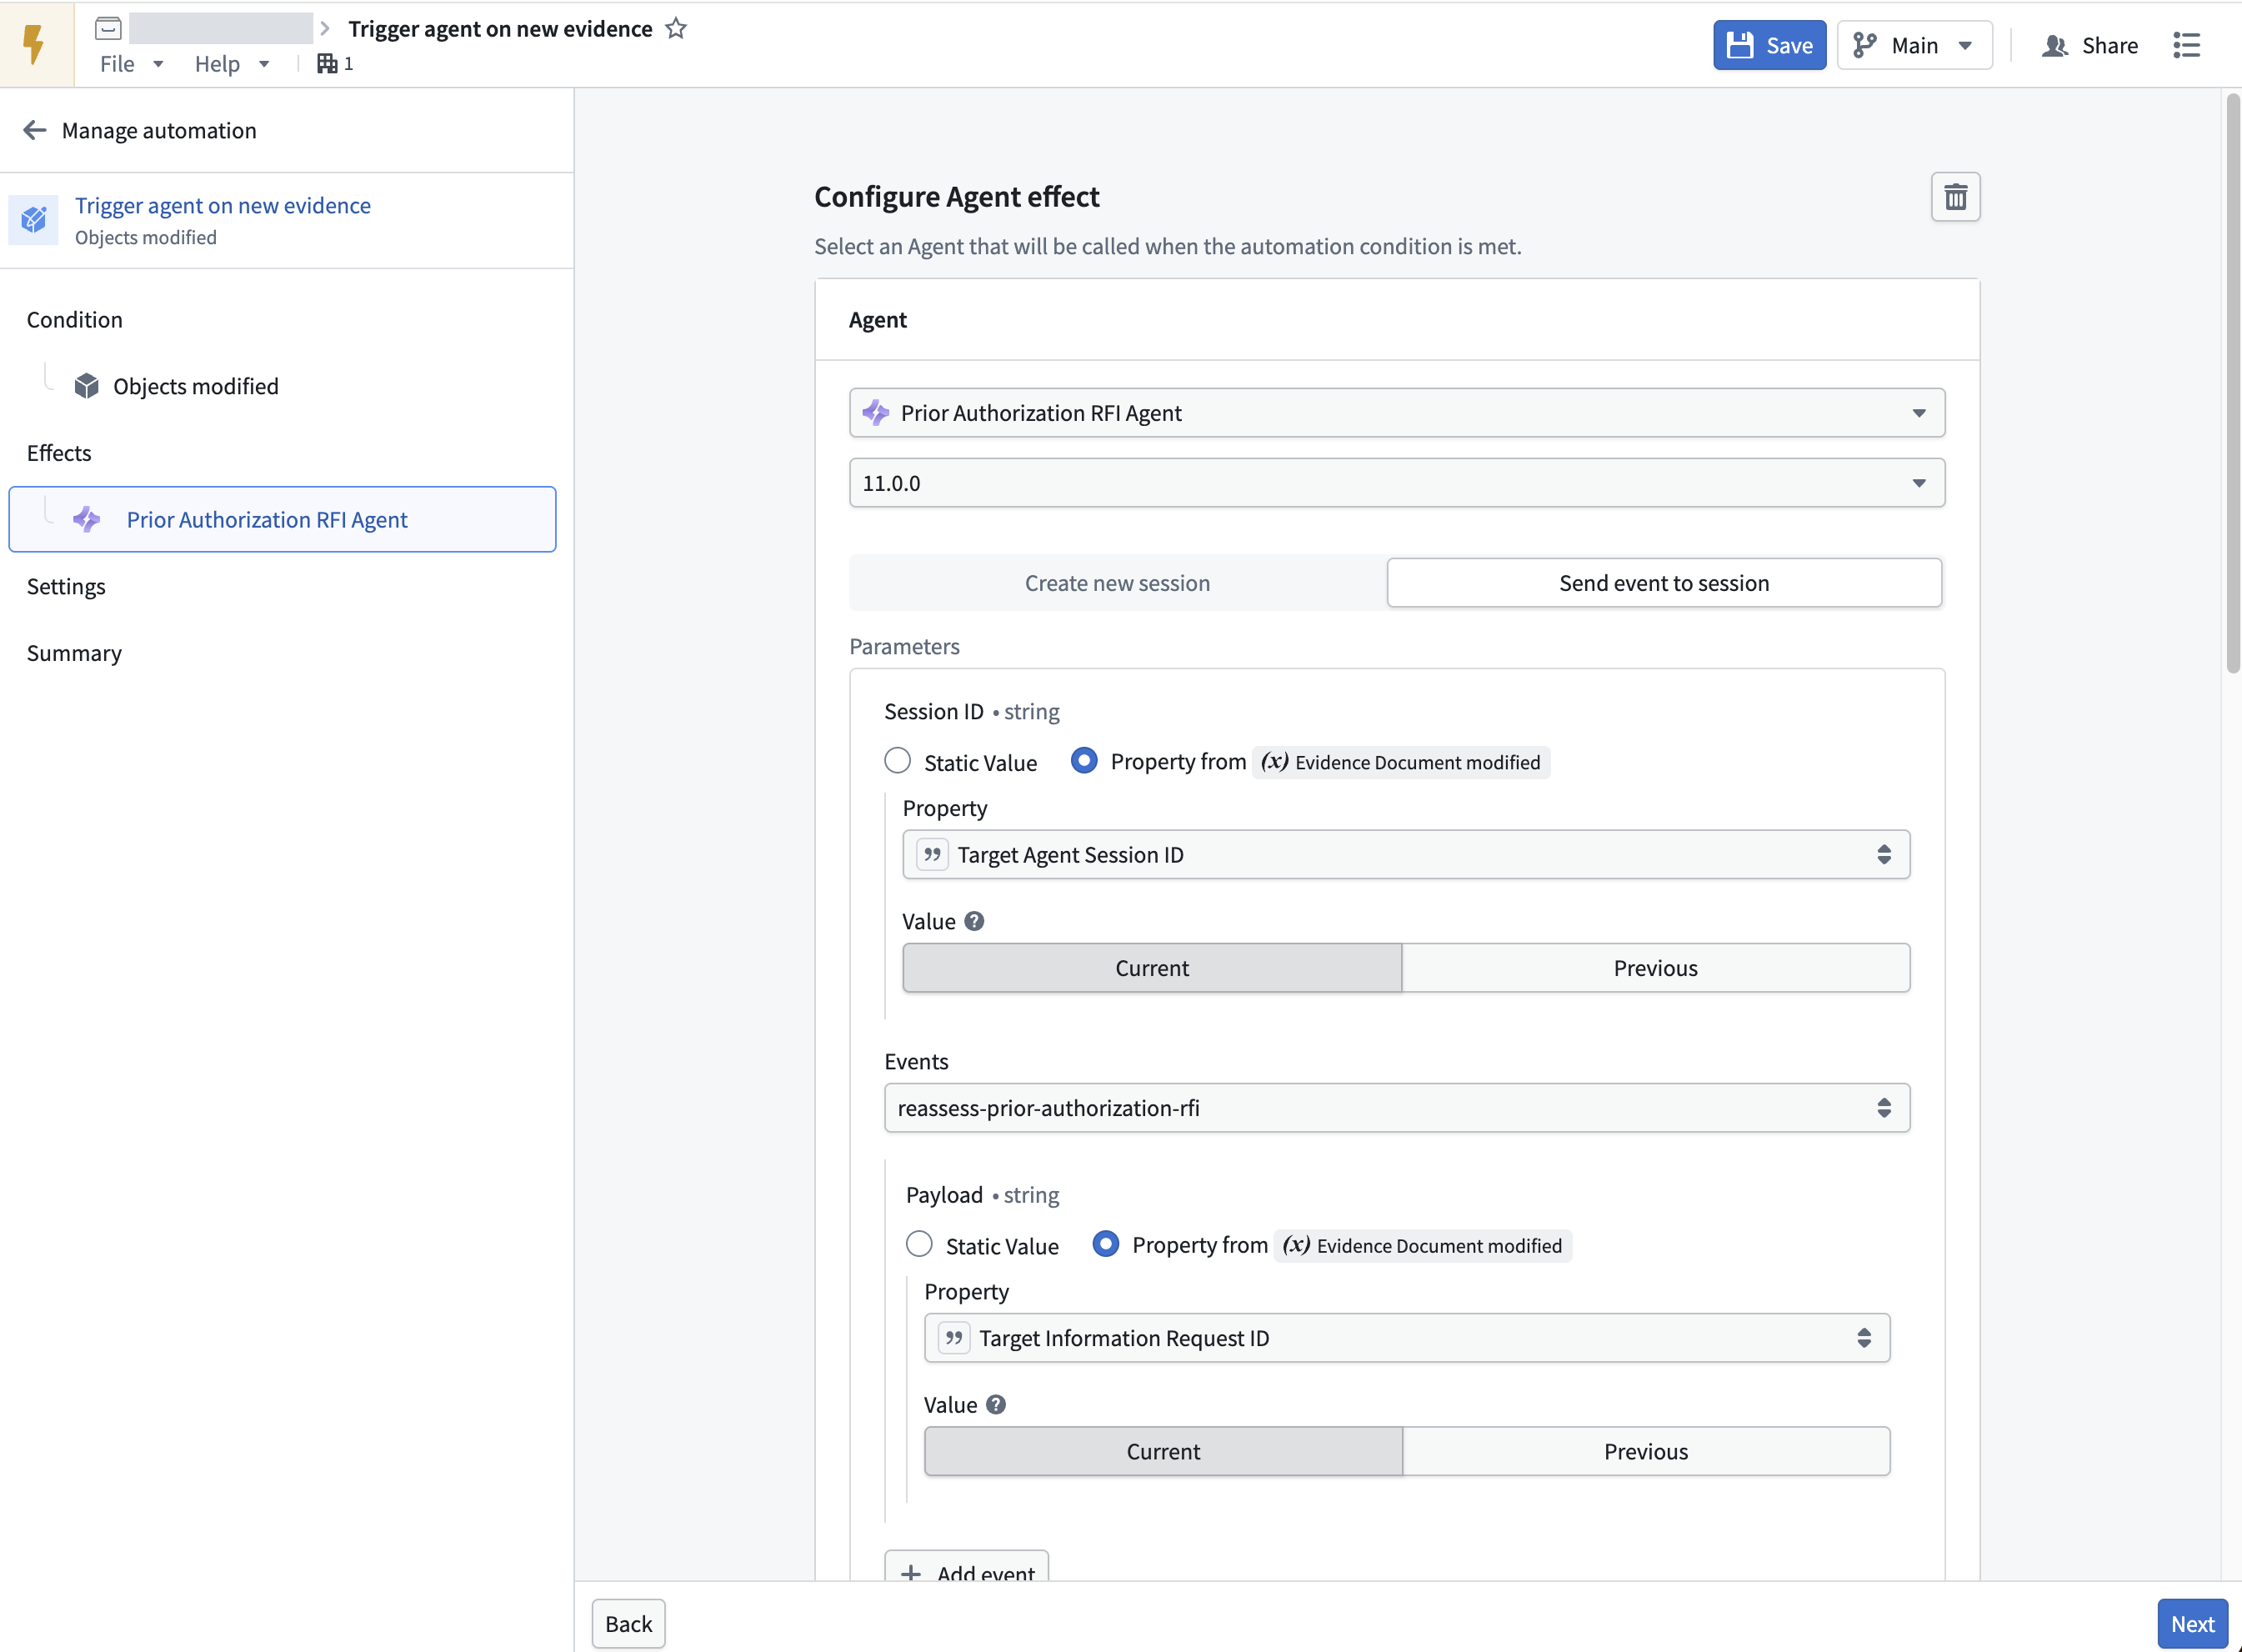Open the File menu

tap(130, 64)
